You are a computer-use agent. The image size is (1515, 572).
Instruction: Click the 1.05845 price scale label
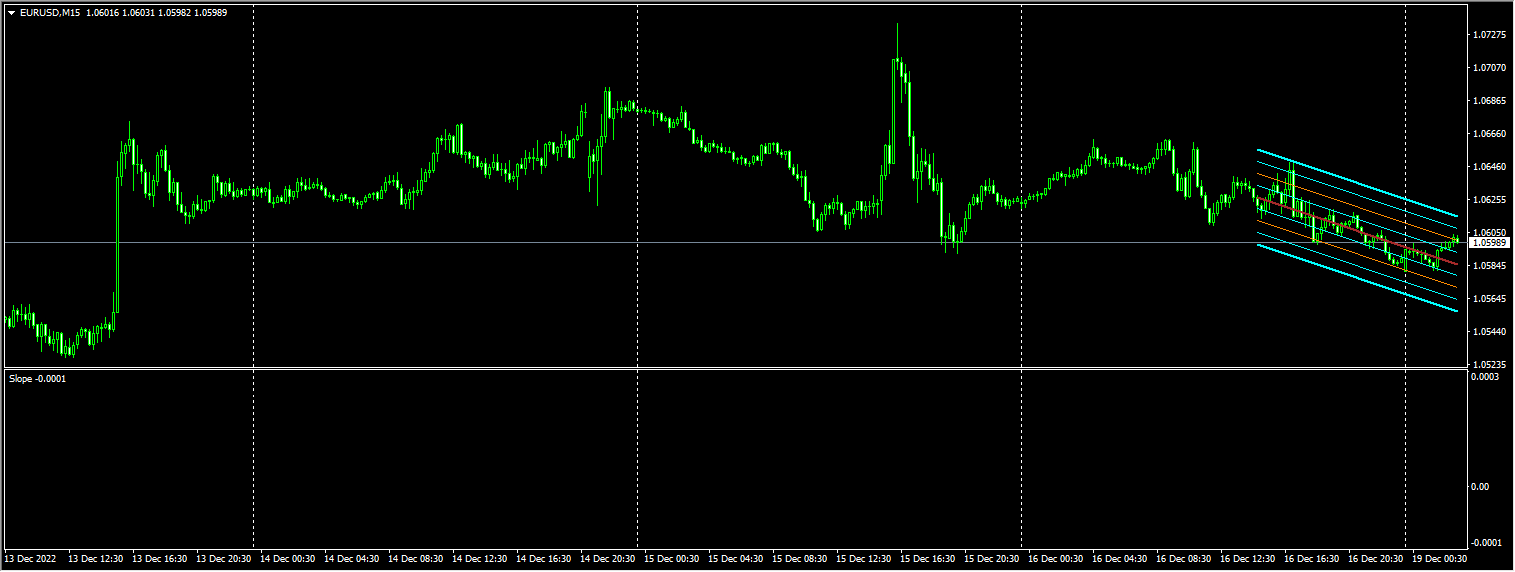click(1489, 266)
